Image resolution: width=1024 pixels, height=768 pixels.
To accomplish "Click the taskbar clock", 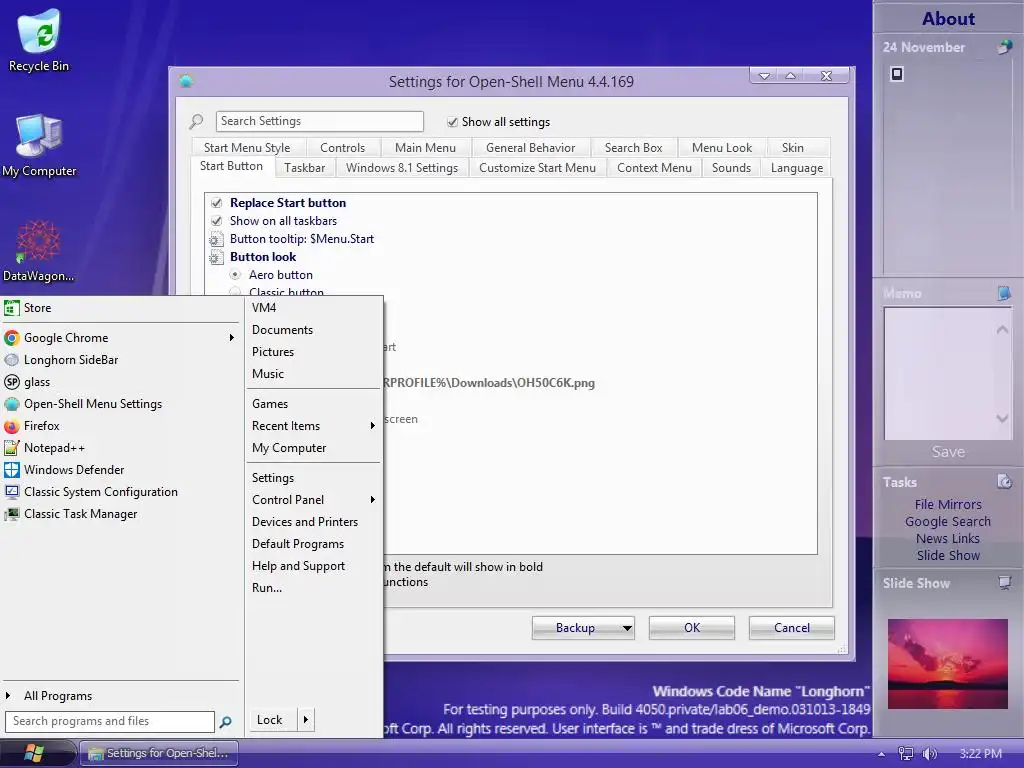I will (x=981, y=754).
